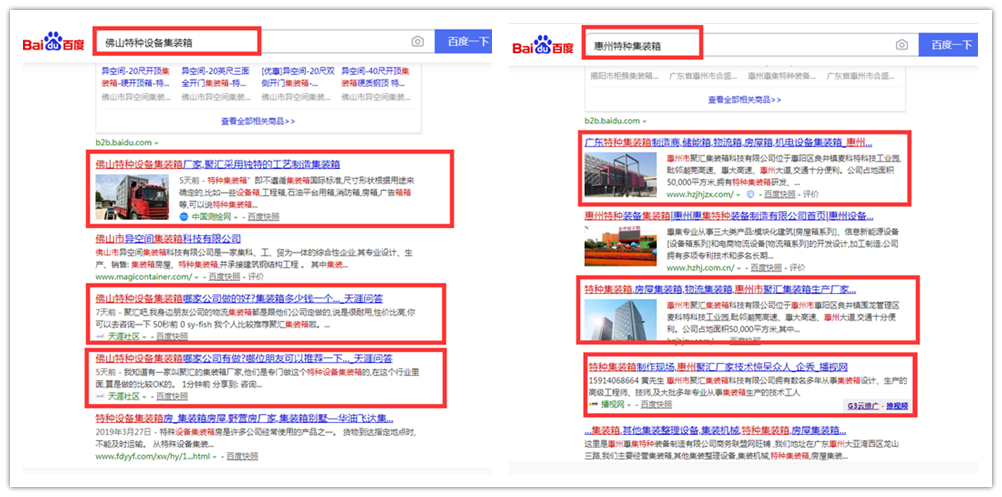Screen dimensions: 1002x497
Task: Expand the dropdown arrow after www.fdyyf.com/xw/hy/1...html
Action: pyautogui.click(x=215, y=457)
